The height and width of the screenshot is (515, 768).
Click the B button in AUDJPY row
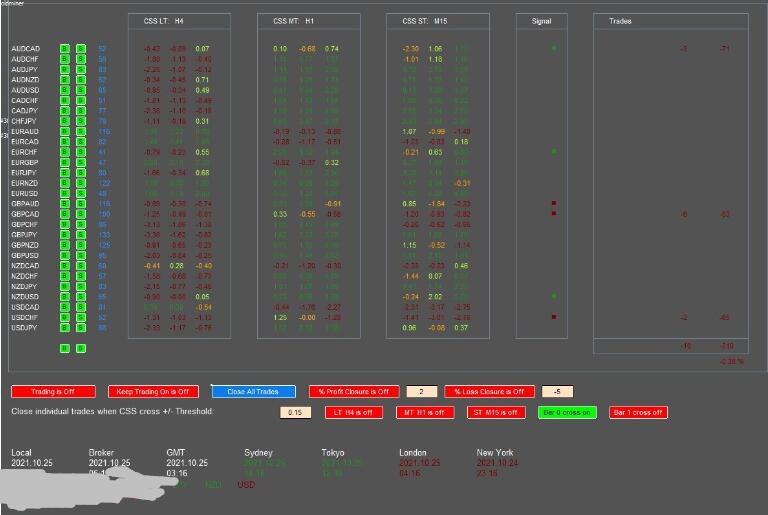(65, 69)
